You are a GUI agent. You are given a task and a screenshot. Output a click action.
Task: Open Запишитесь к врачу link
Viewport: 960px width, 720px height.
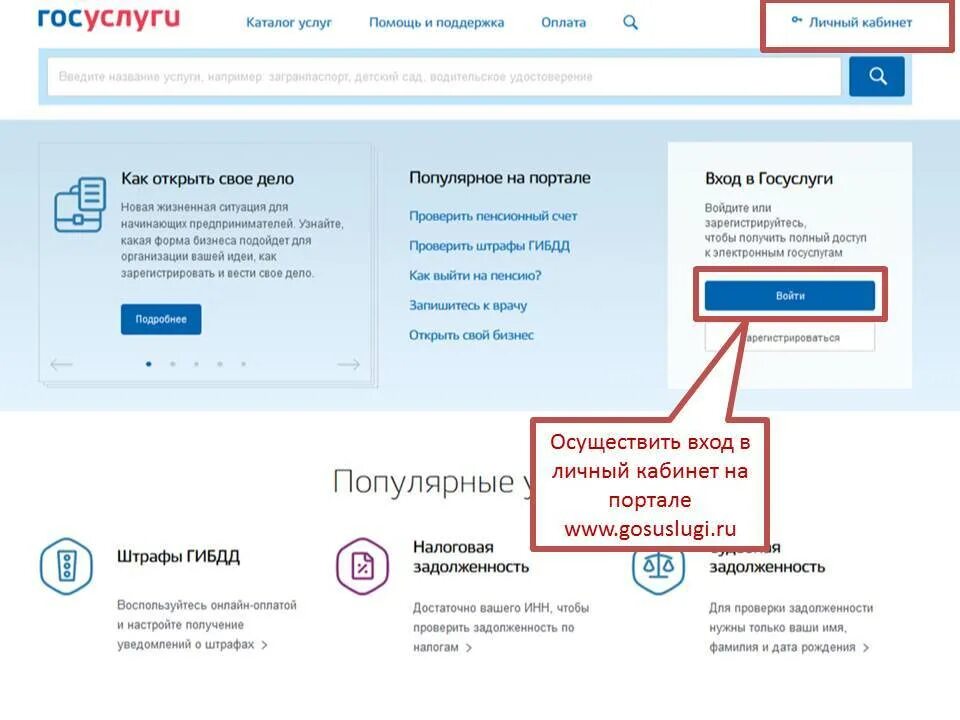click(x=468, y=305)
